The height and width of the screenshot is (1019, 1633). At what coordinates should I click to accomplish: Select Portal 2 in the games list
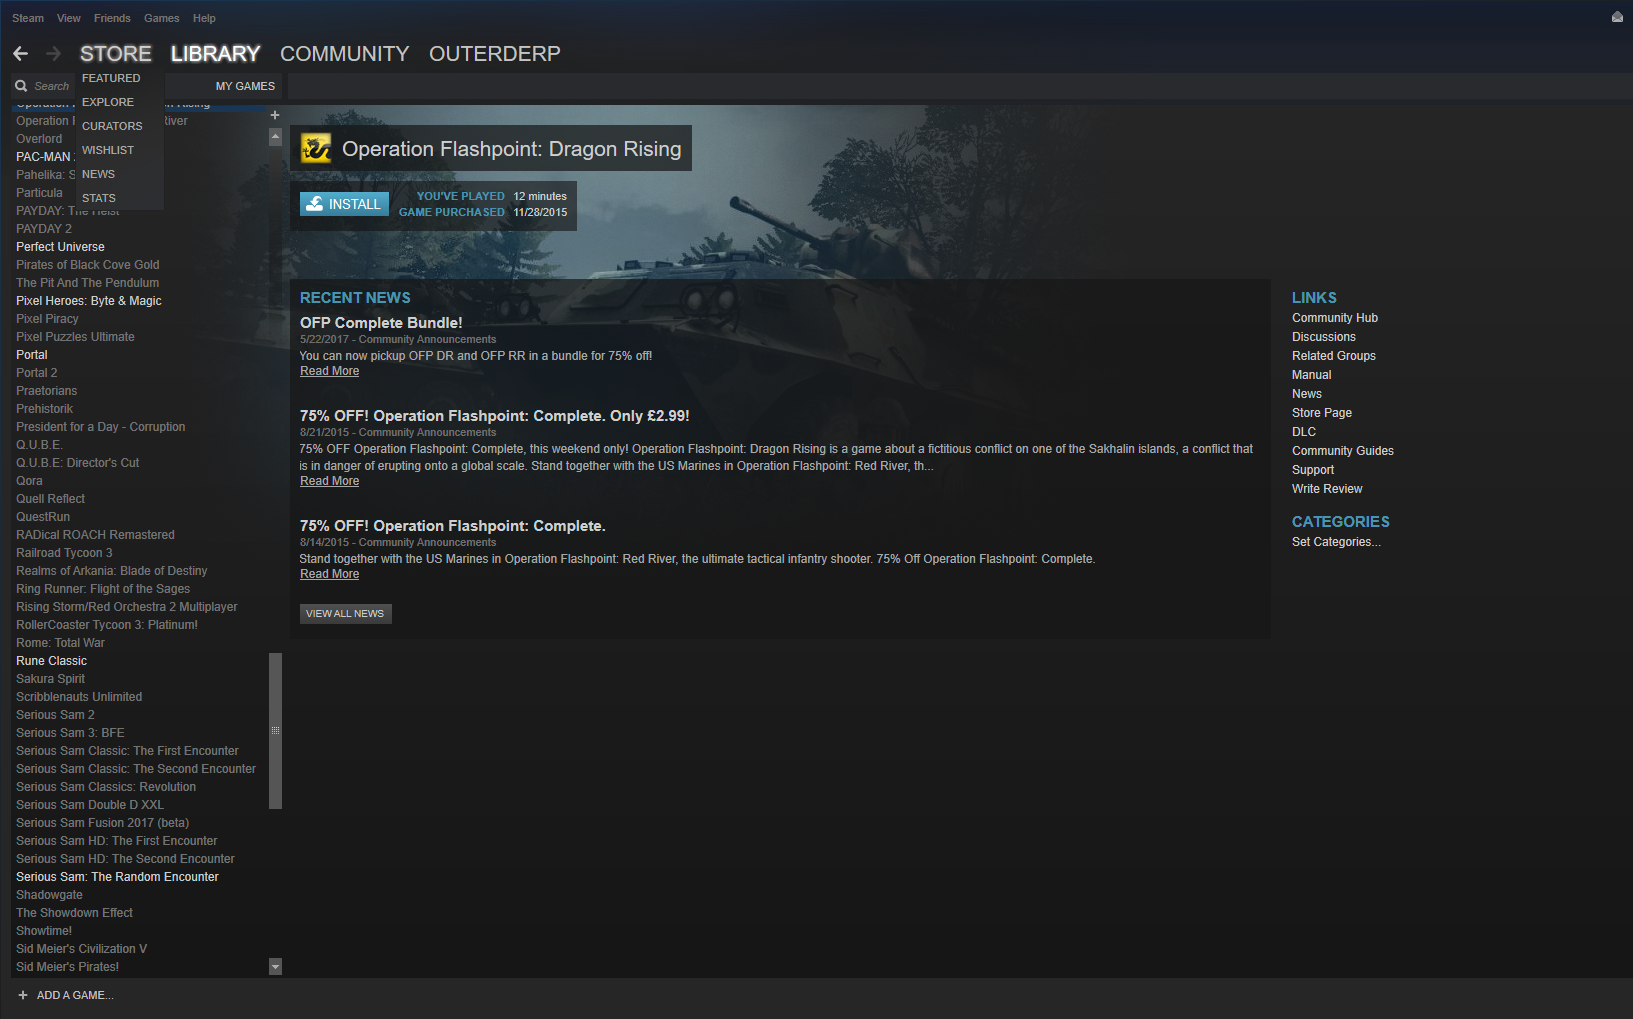(x=37, y=373)
